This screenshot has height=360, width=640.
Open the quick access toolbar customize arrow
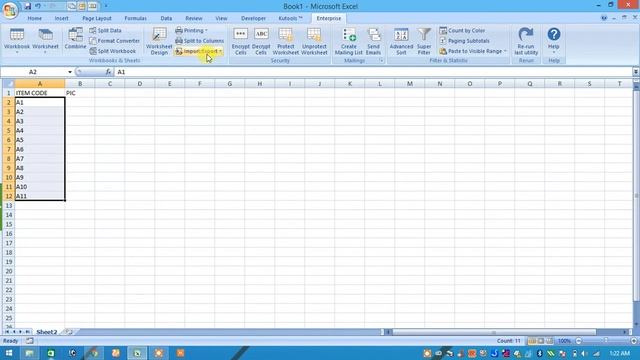[x=106, y=6]
